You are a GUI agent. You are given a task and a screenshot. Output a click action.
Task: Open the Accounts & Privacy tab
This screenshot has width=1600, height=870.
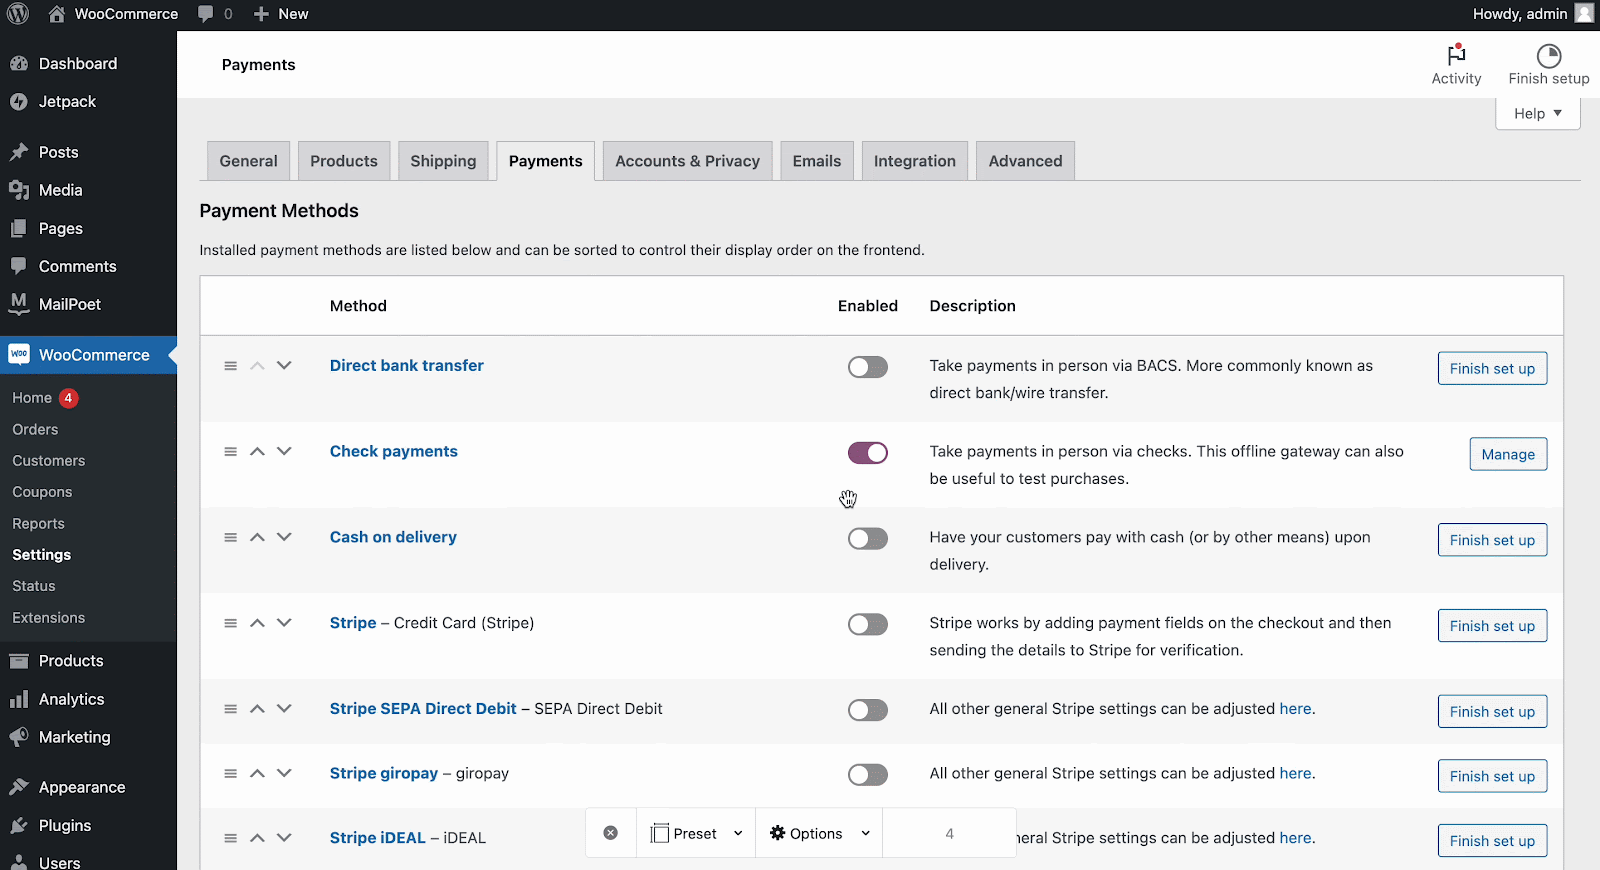[x=687, y=161]
